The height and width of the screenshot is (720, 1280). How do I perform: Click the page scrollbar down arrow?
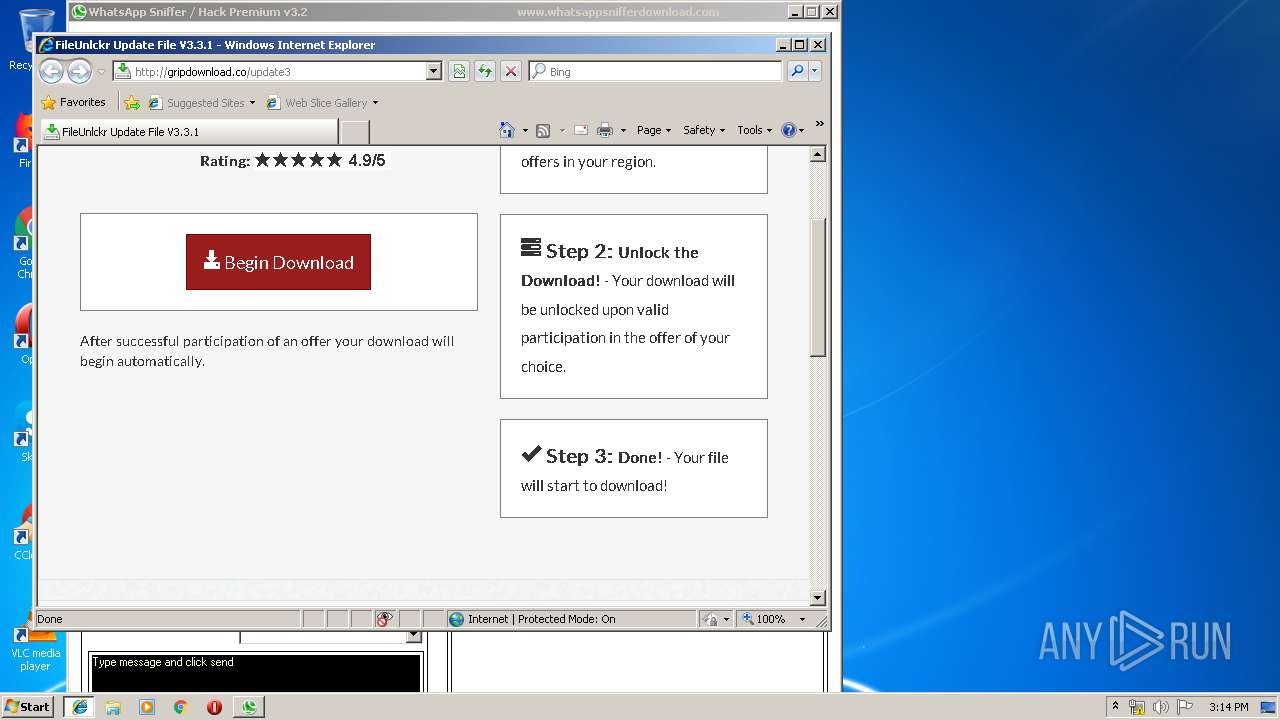(818, 598)
